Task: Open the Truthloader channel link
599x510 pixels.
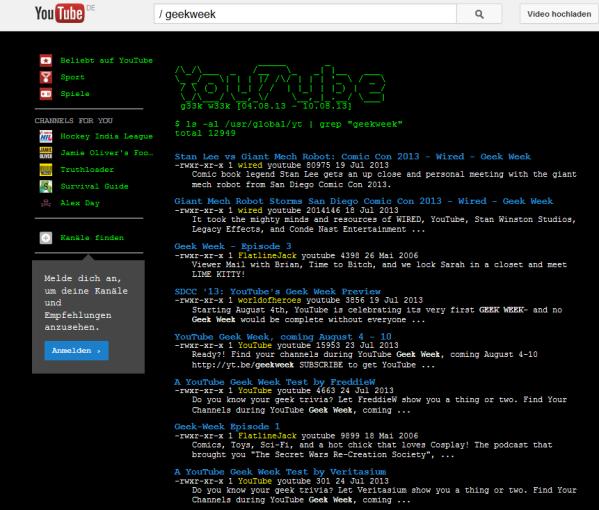Action: pyautogui.click(x=87, y=170)
